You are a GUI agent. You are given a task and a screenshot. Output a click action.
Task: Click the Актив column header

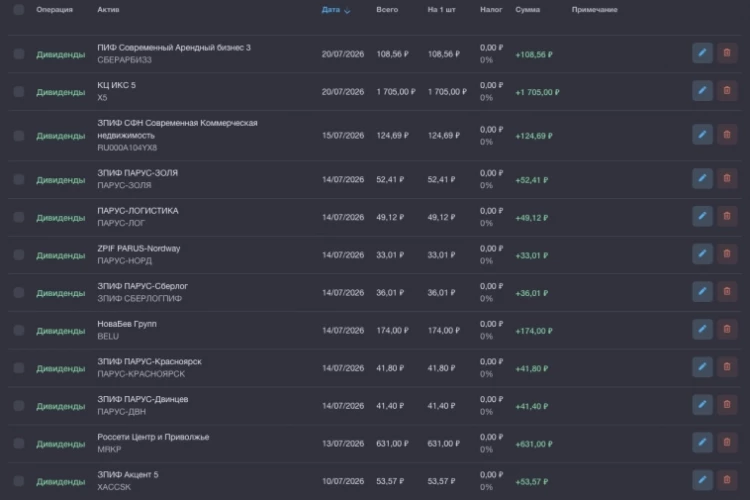(x=108, y=10)
